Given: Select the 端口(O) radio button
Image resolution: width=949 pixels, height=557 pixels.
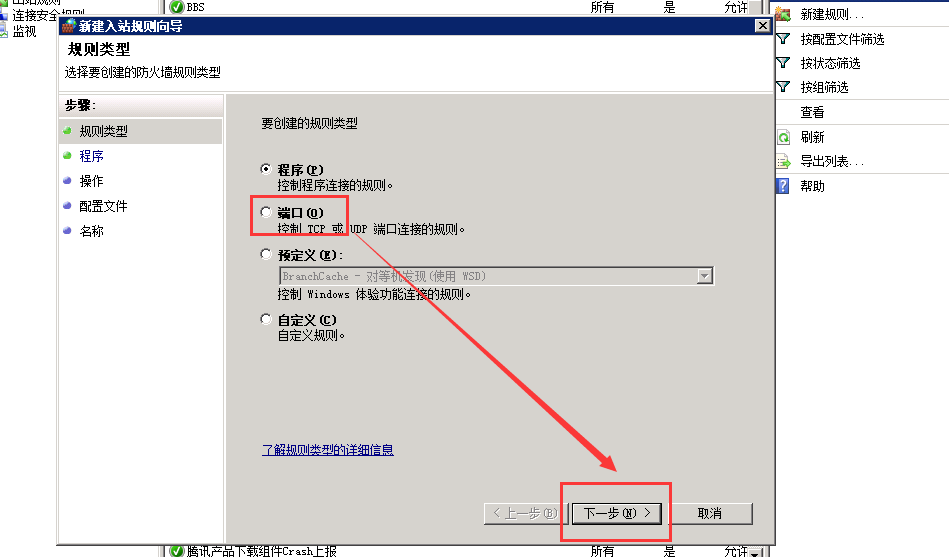Looking at the screenshot, I should click(266, 212).
